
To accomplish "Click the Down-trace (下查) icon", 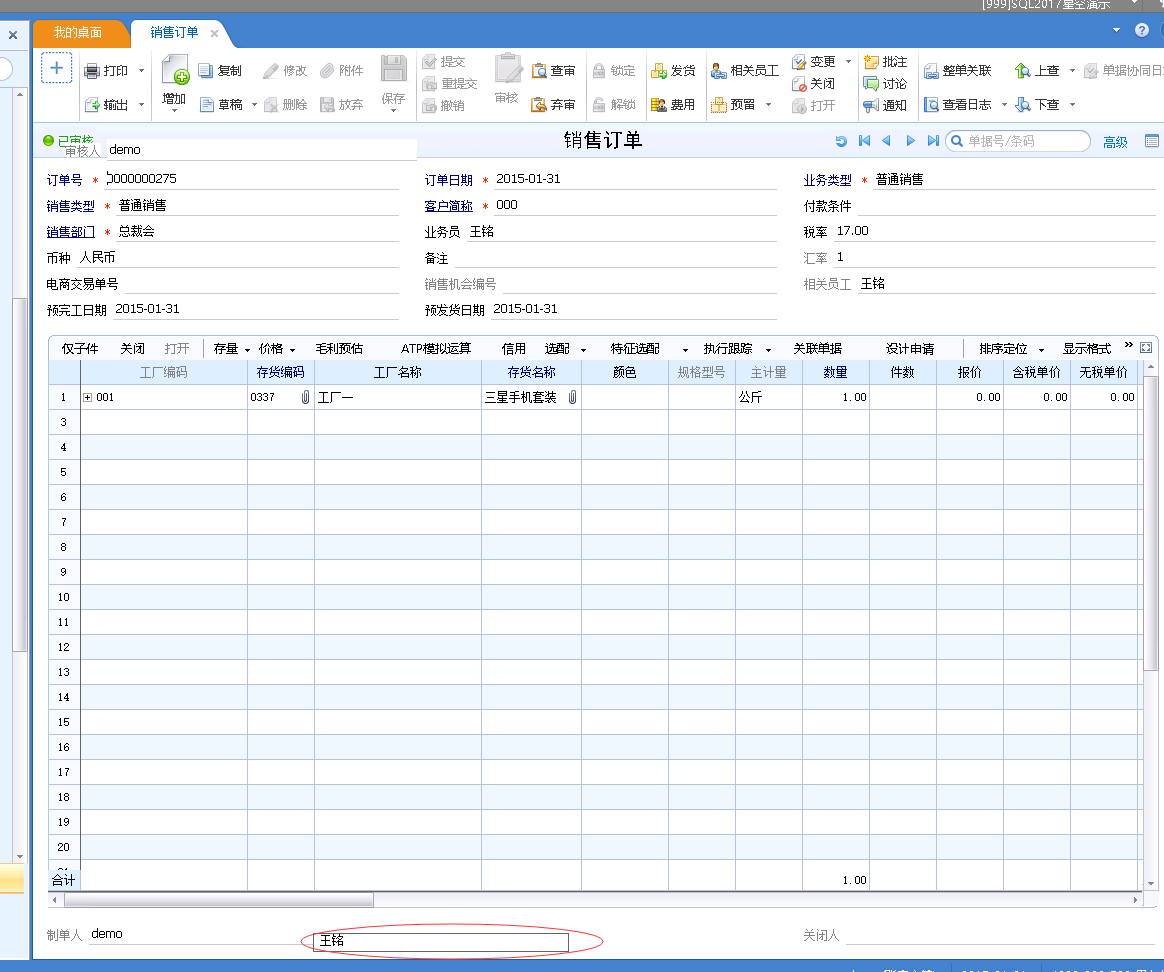I will (x=1023, y=105).
